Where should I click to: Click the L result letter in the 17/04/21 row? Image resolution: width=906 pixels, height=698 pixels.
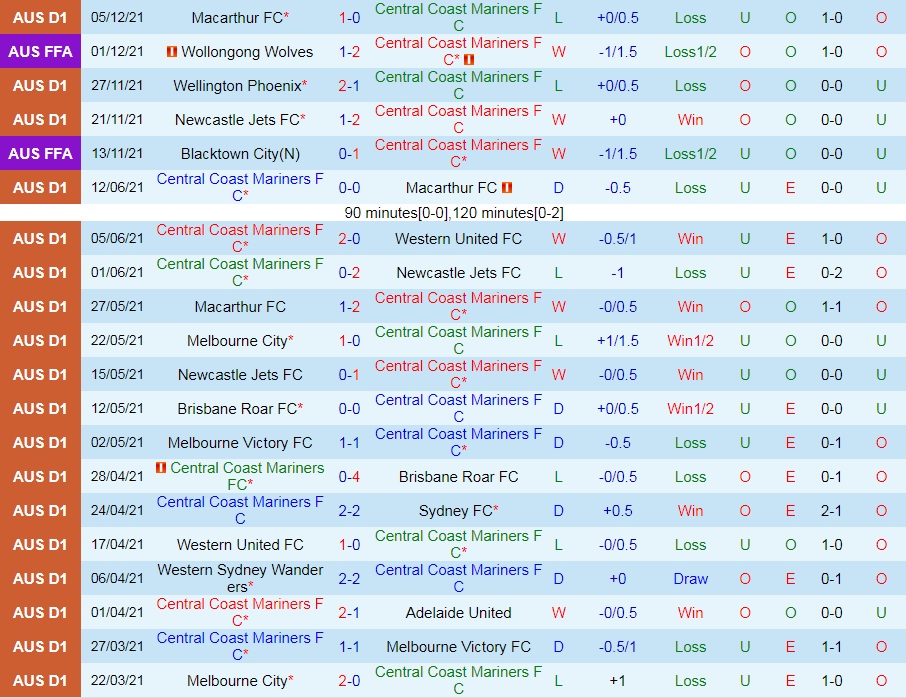click(558, 545)
